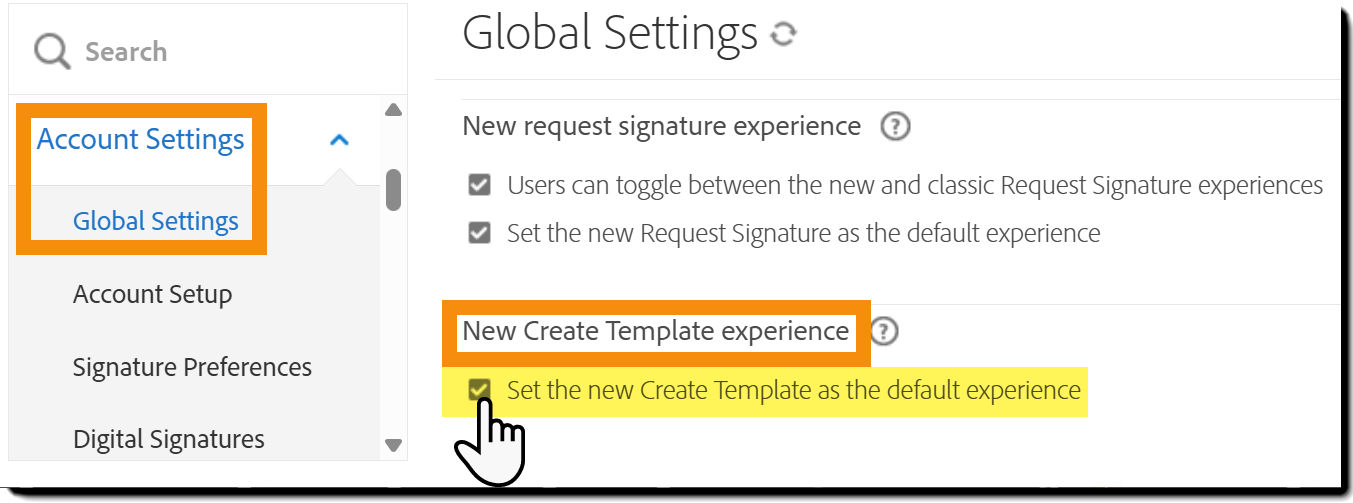Select Account Settings in the sidebar

[140, 139]
